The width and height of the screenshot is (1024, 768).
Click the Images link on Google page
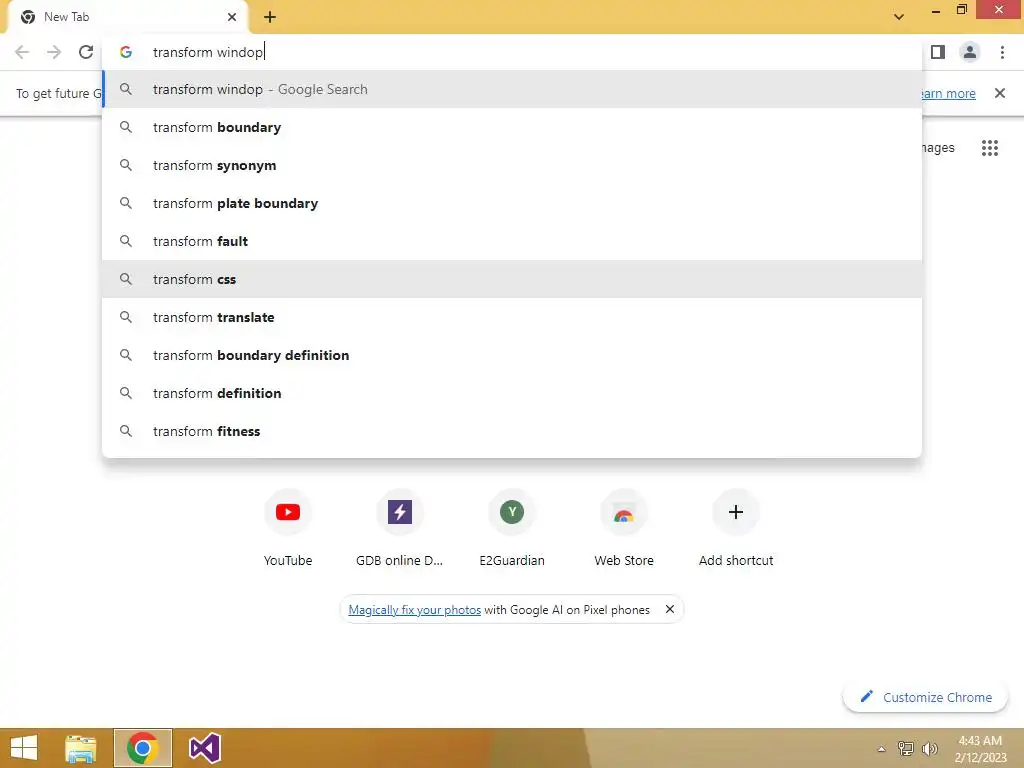(938, 148)
